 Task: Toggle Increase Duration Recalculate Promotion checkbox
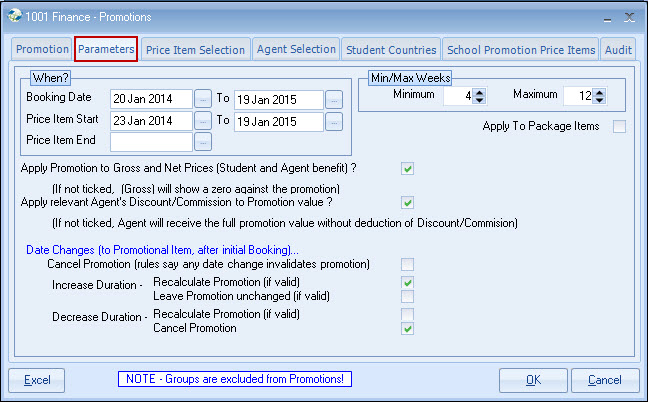(x=407, y=283)
